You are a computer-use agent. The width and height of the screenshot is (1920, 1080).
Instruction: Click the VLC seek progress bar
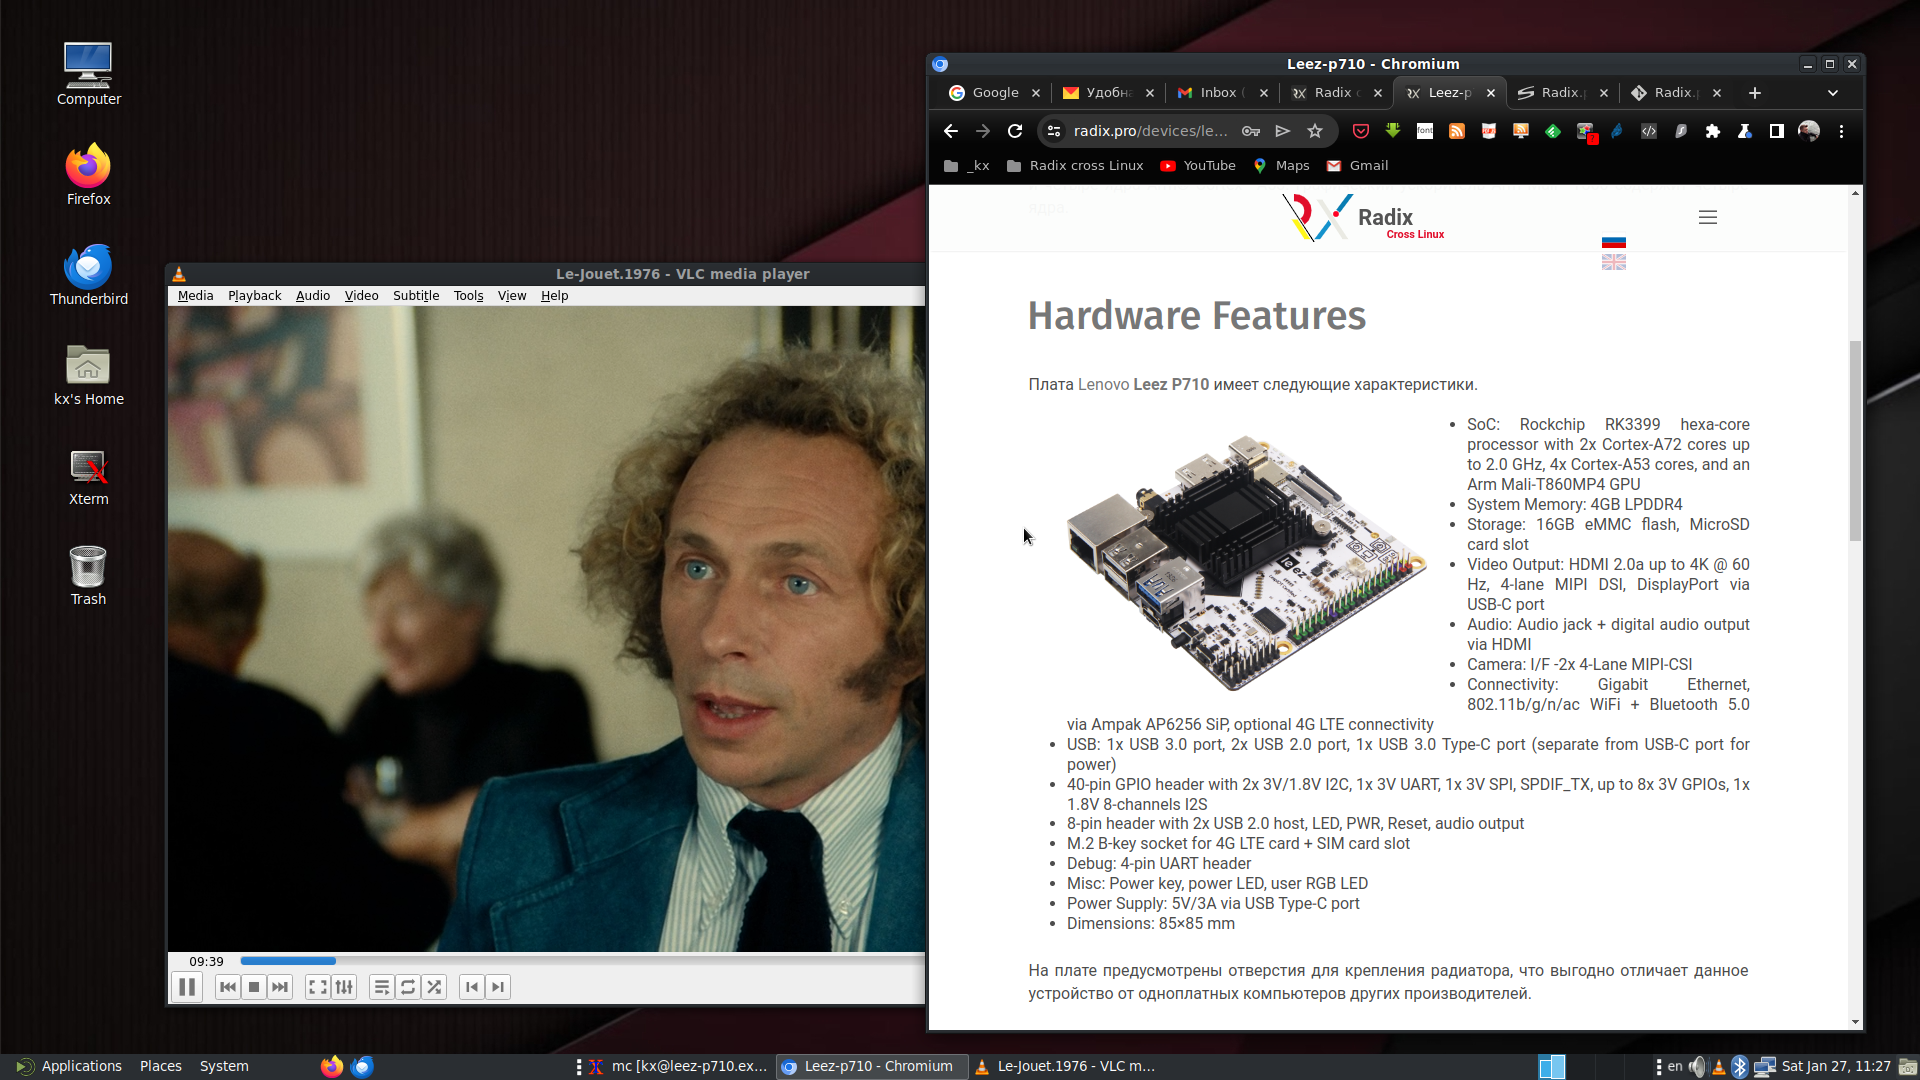582,961
